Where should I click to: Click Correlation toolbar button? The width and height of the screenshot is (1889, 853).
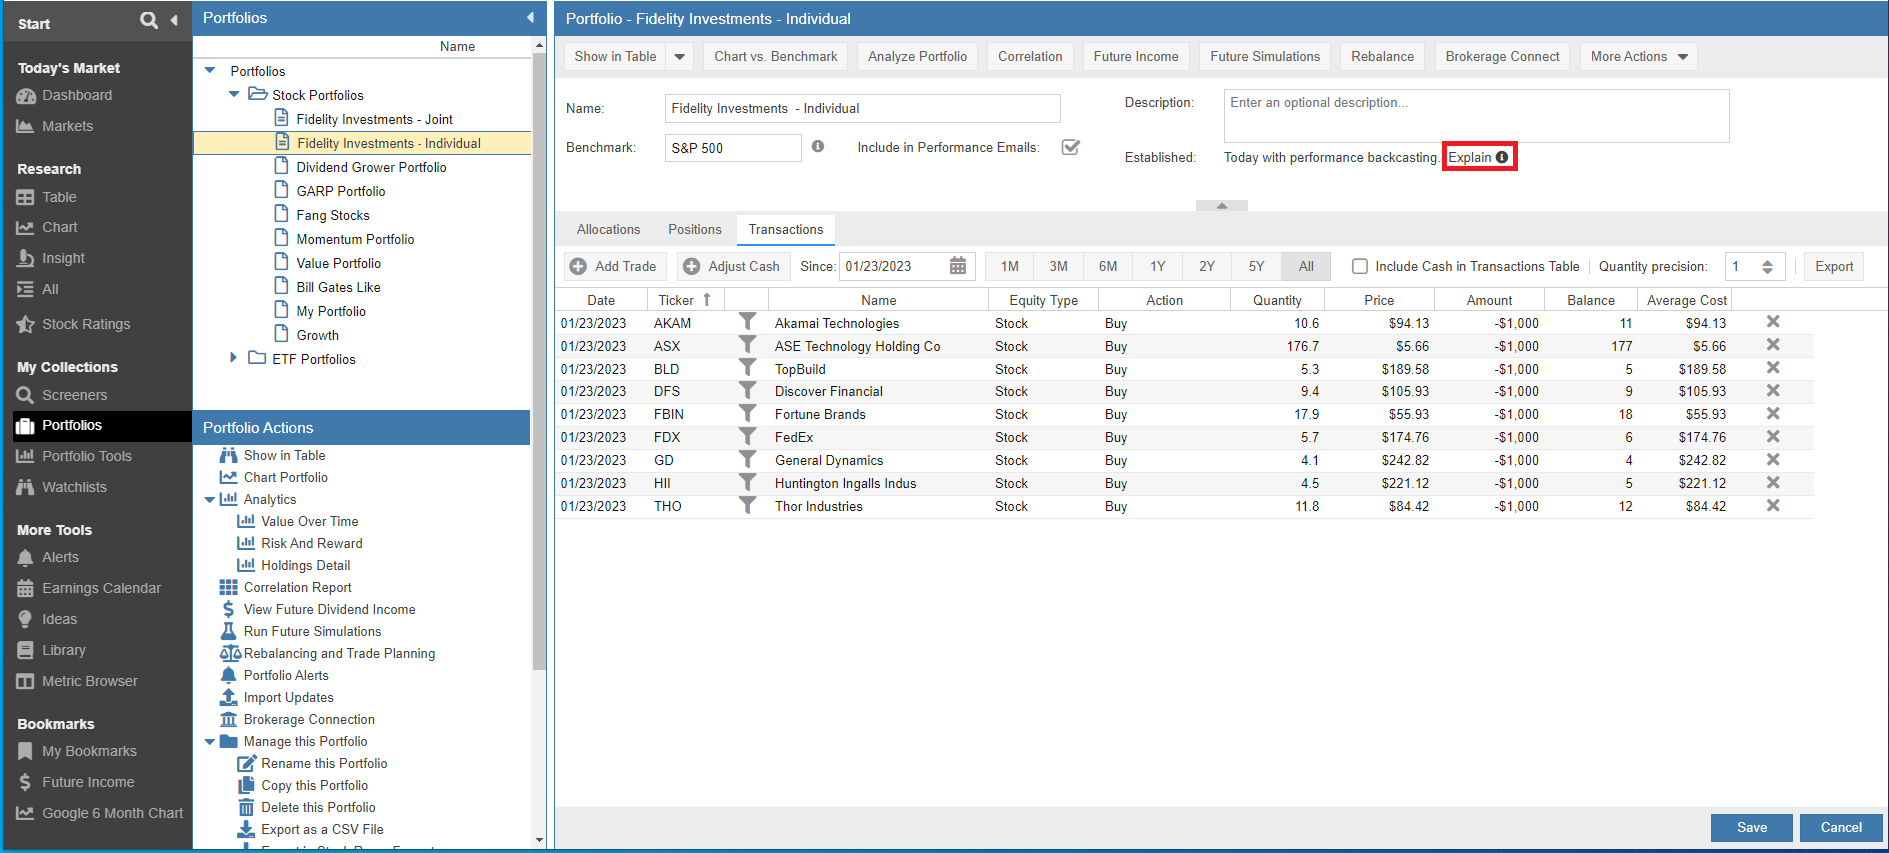[1030, 56]
